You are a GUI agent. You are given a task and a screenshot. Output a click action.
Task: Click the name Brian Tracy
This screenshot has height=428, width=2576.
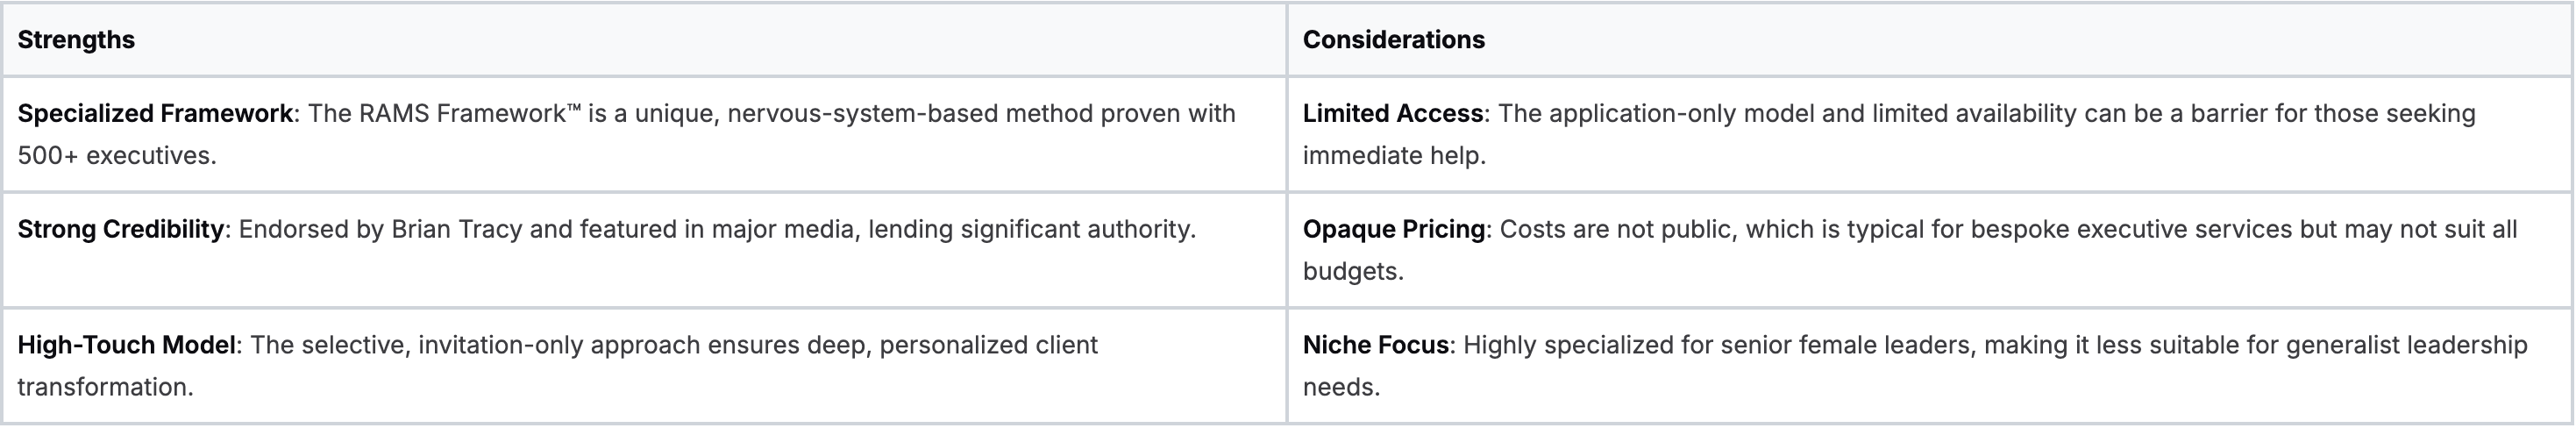pyautogui.click(x=457, y=230)
